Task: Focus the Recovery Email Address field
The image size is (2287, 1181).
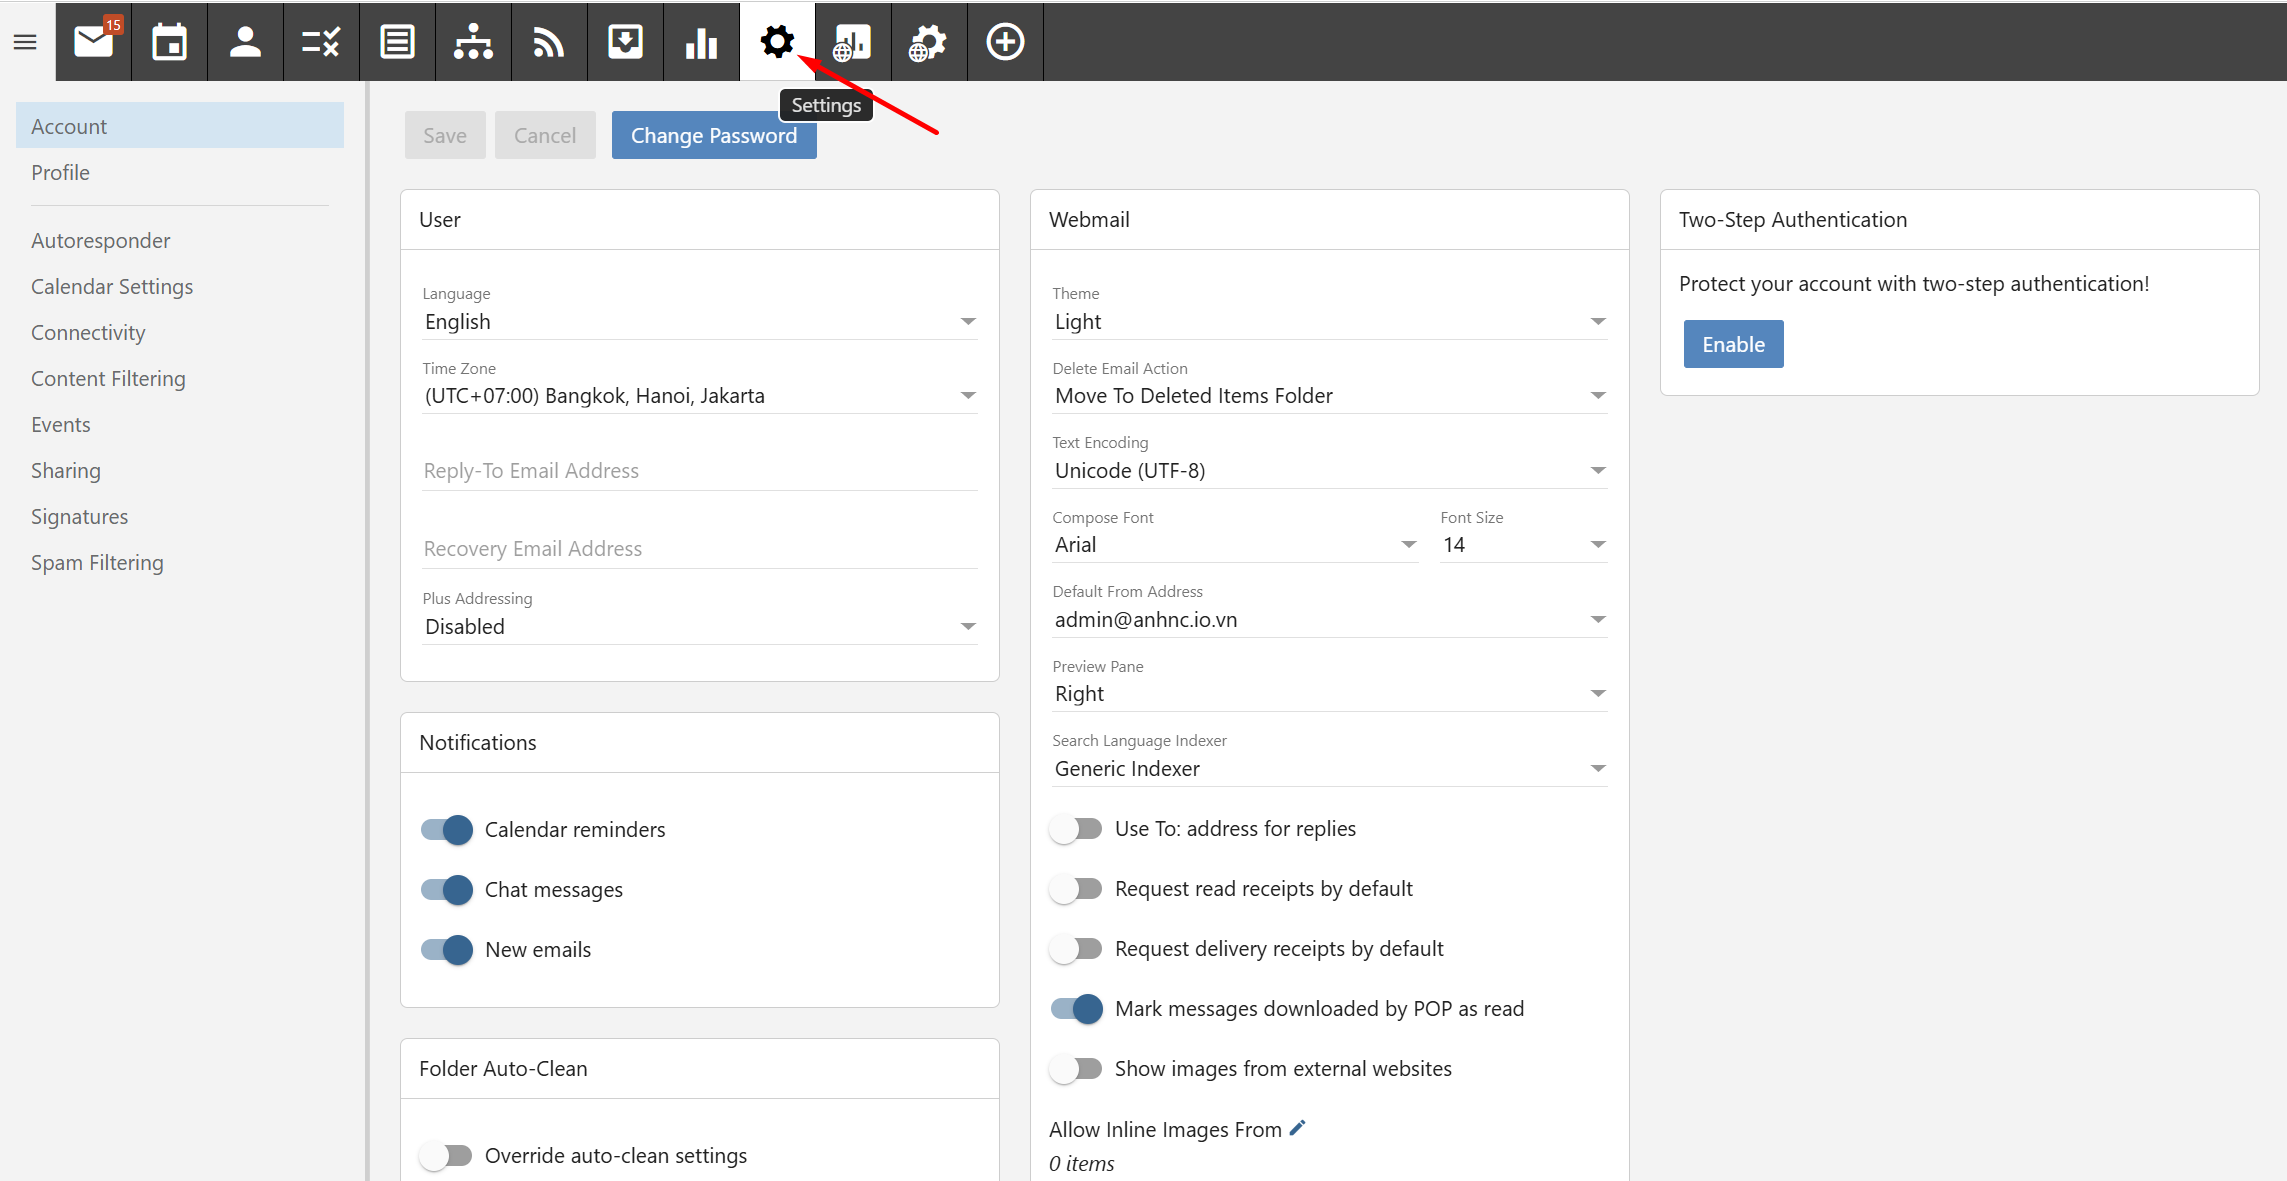Action: pyautogui.click(x=700, y=549)
